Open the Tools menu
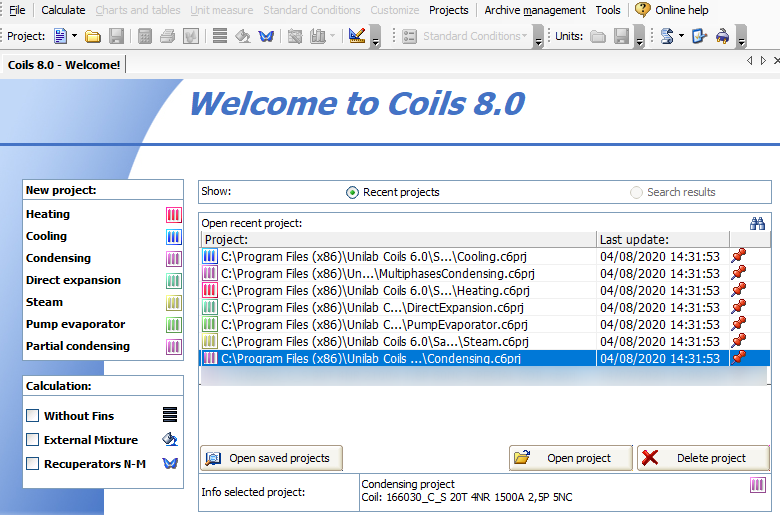The height and width of the screenshot is (515, 780). pos(608,10)
